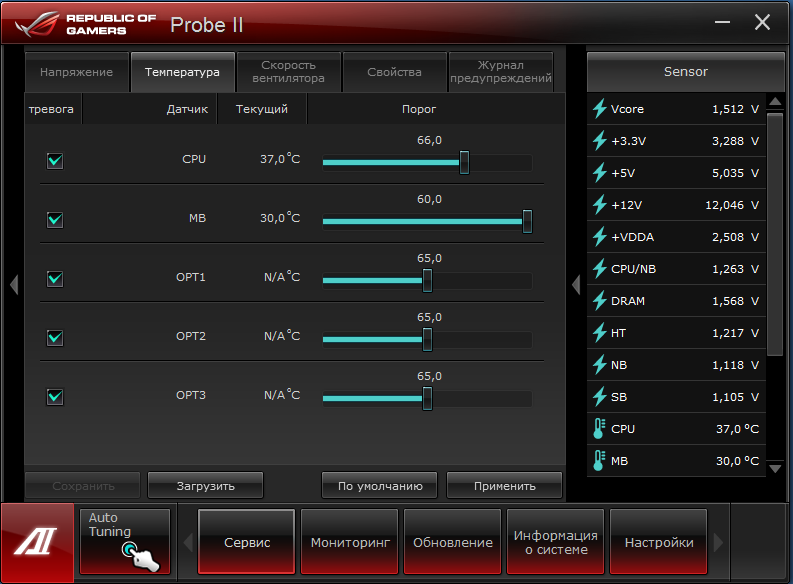The height and width of the screenshot is (584, 793).
Task: Click the CPU threshold slider handle
Action: coord(464,162)
